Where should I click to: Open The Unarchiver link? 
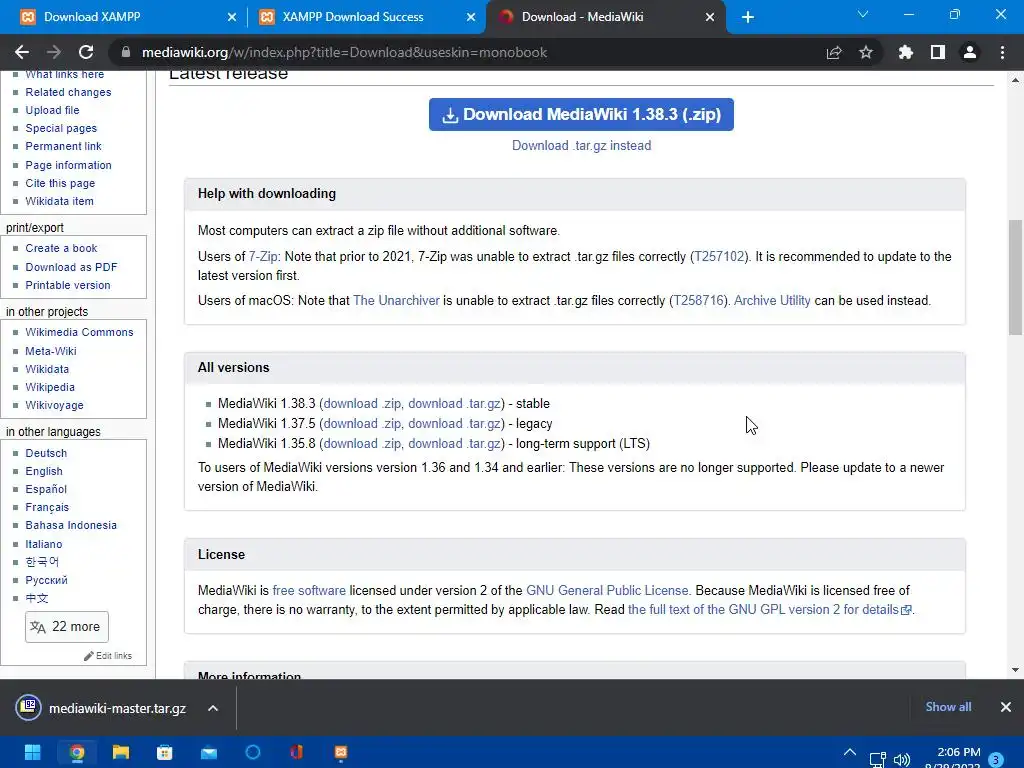(396, 300)
